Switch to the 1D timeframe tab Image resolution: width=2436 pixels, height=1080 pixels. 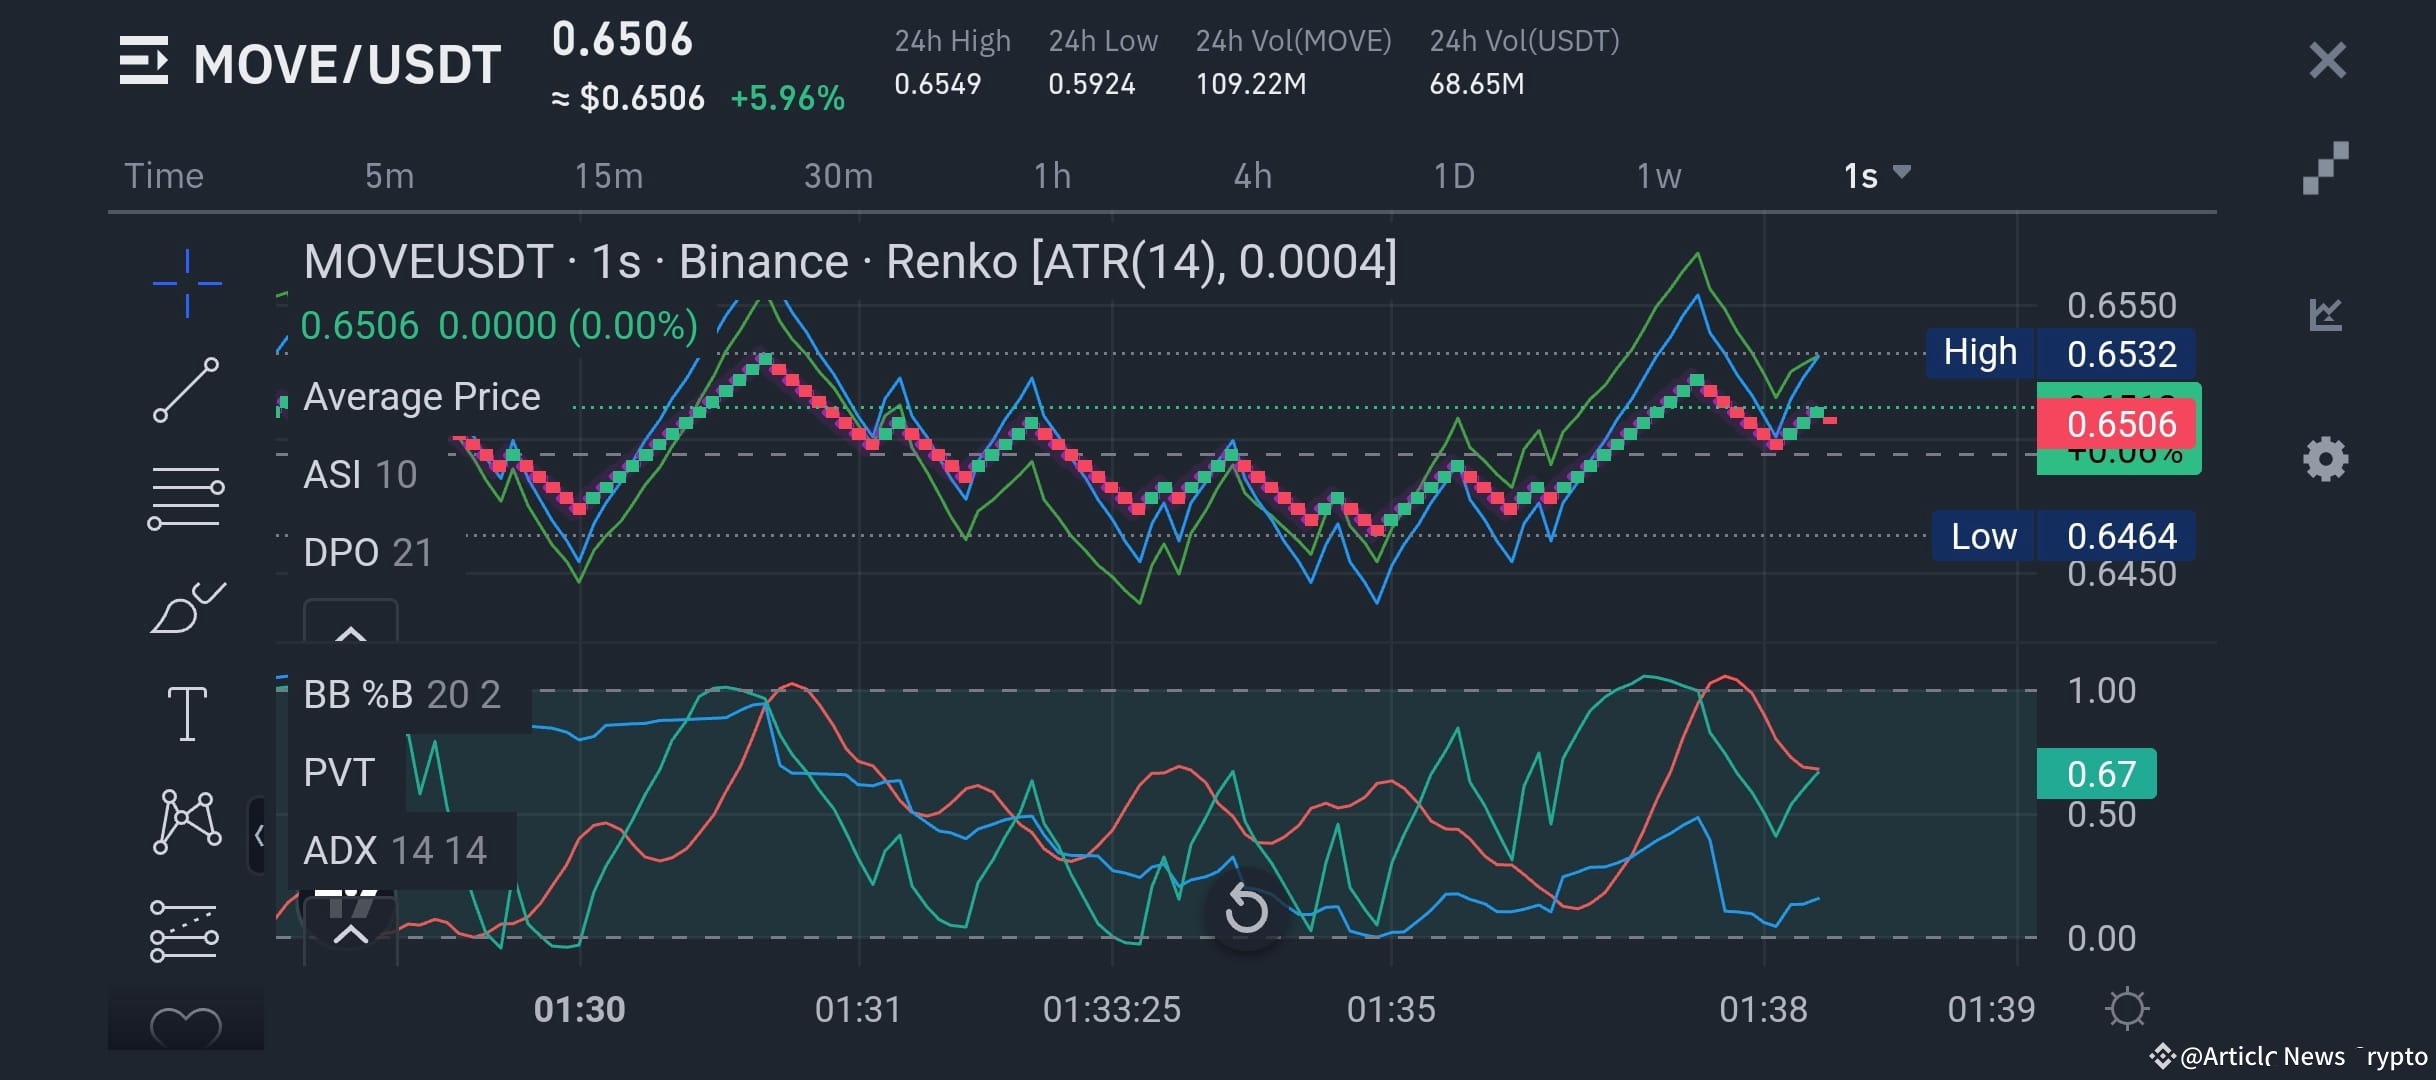[x=1455, y=175]
